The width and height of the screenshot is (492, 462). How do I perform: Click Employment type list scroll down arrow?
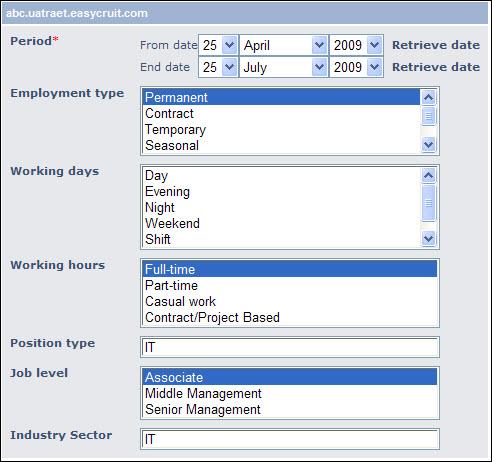428,145
